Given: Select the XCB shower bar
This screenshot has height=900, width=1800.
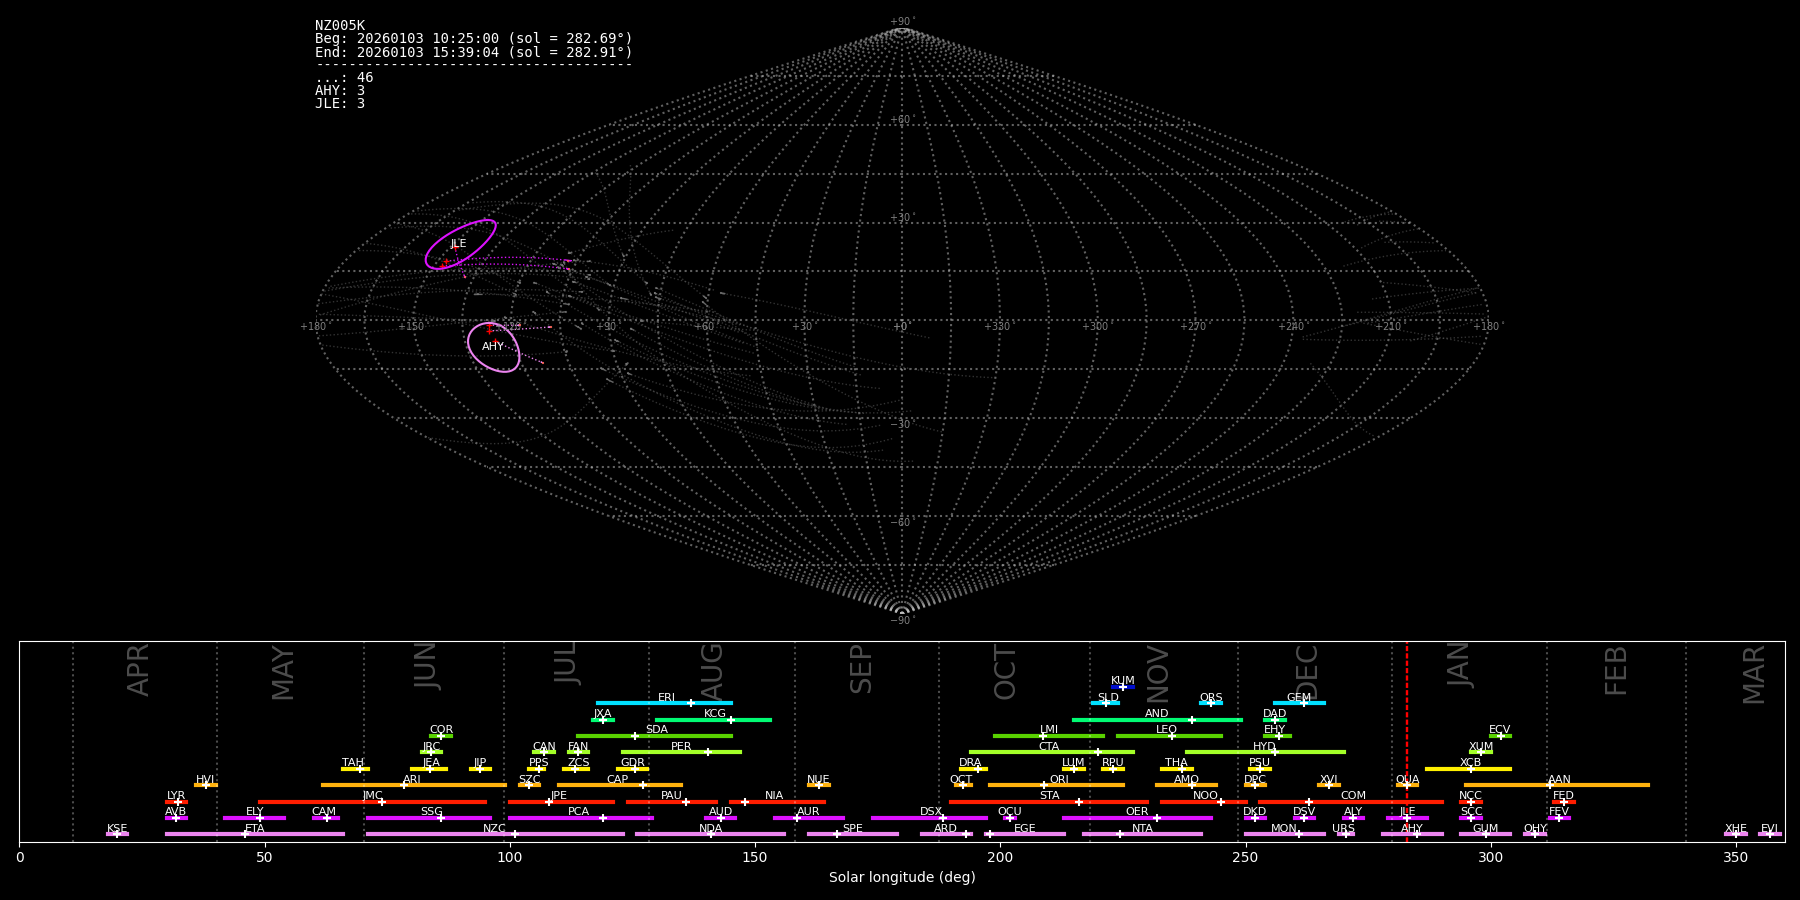Looking at the screenshot, I should (1468, 769).
